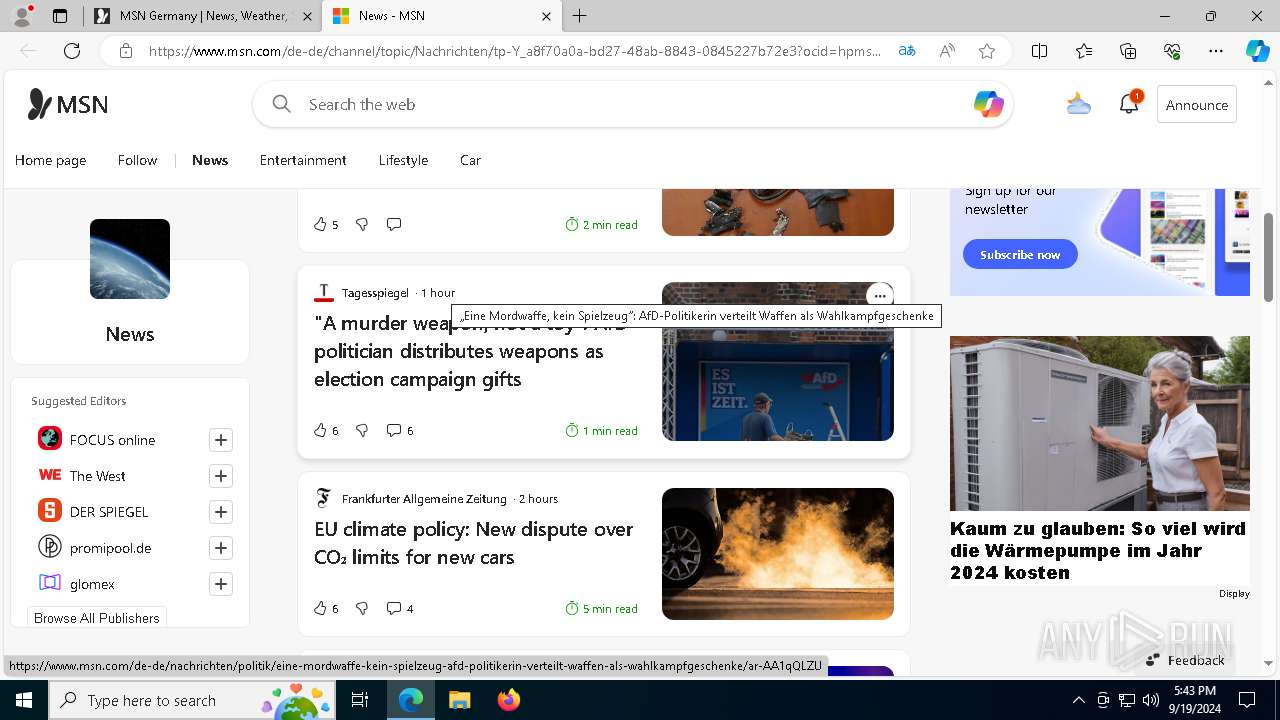Click the taskbar search box
Image resolution: width=1280 pixels, height=720 pixels.
(193, 700)
